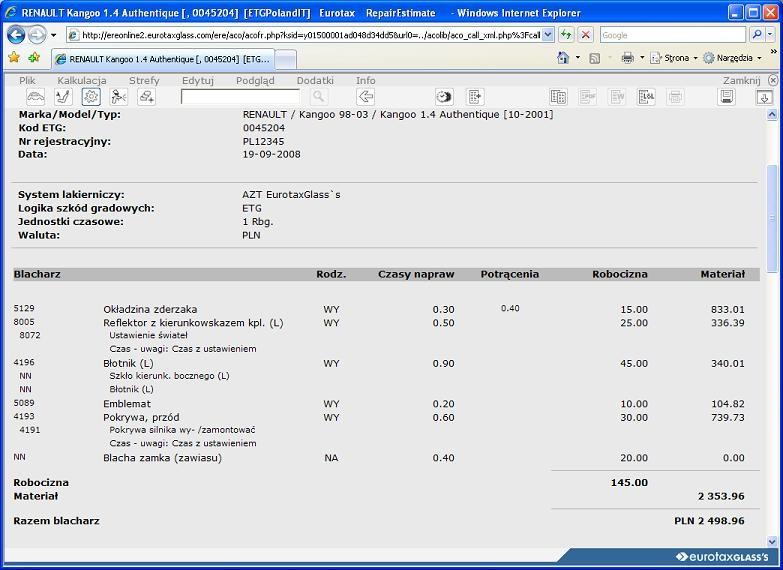Open the Strona page menu

point(674,58)
